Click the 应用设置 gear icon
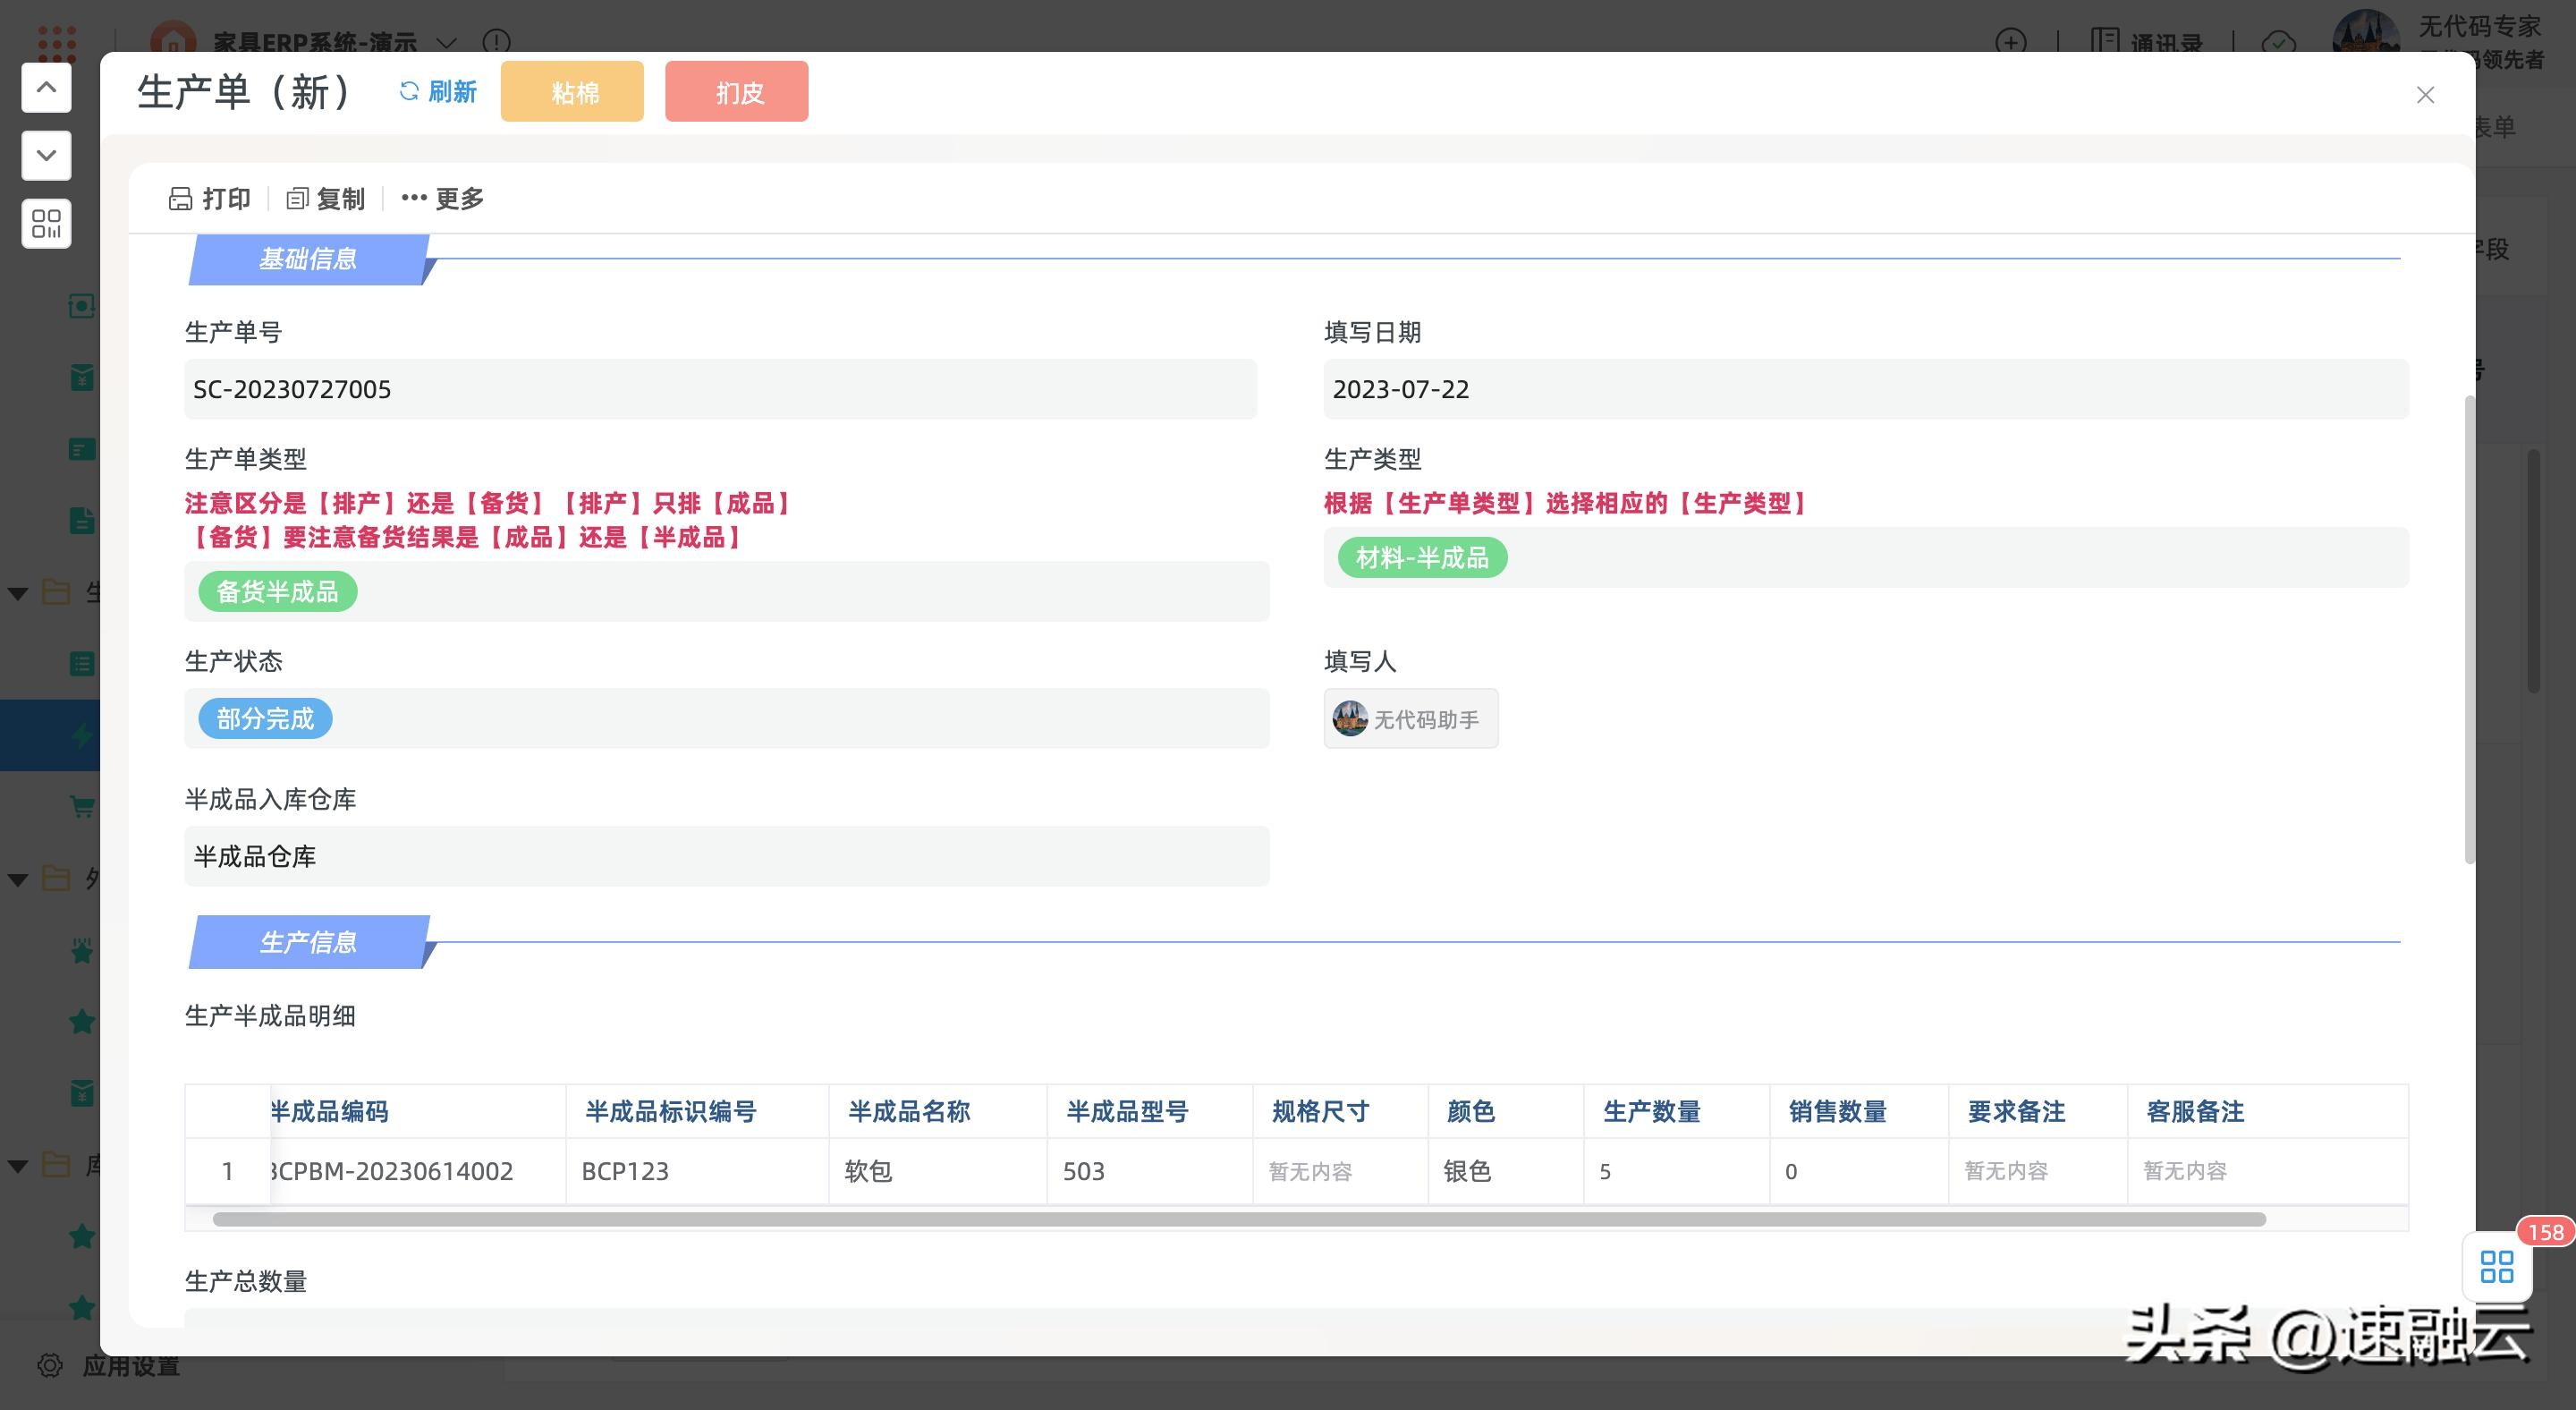Screen dimensions: 2576x1410 50,1365
